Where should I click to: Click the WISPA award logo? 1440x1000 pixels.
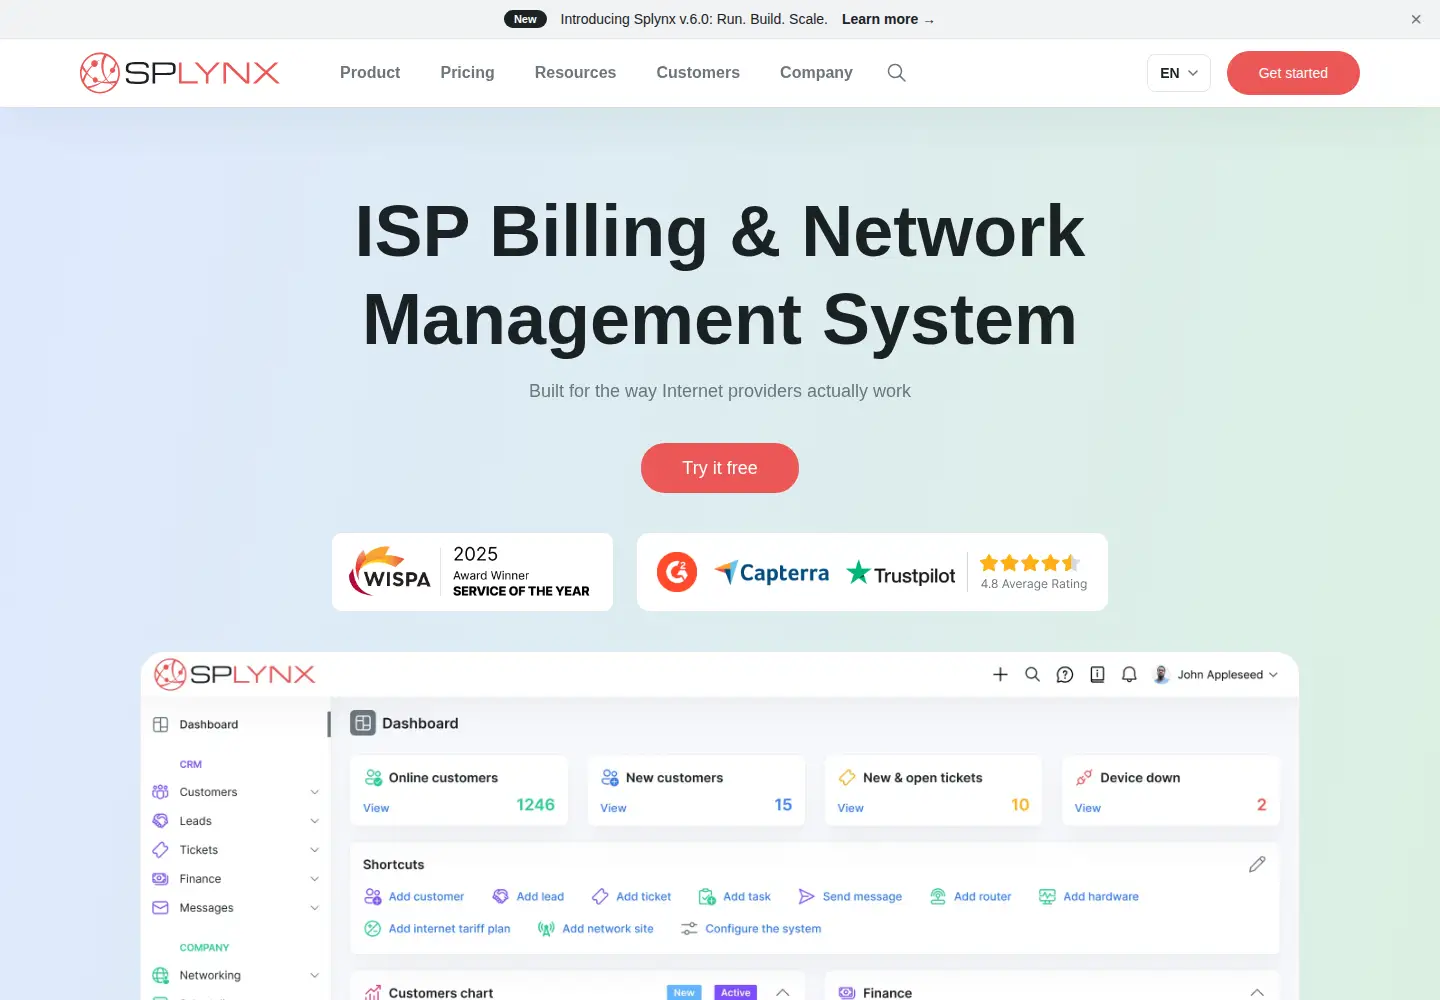coord(390,572)
